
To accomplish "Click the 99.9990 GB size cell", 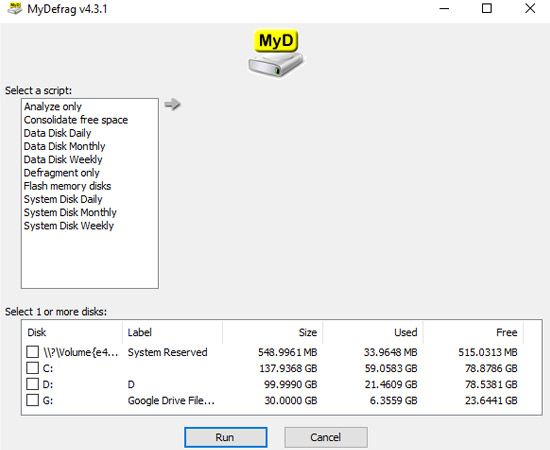I will 291,384.
